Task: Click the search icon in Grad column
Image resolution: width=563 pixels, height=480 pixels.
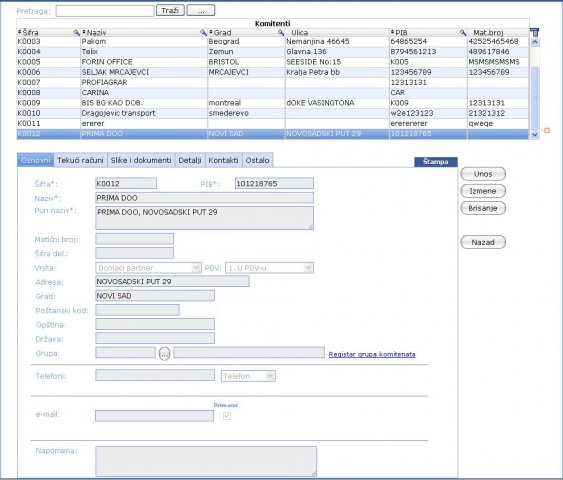Action: pyautogui.click(x=281, y=32)
